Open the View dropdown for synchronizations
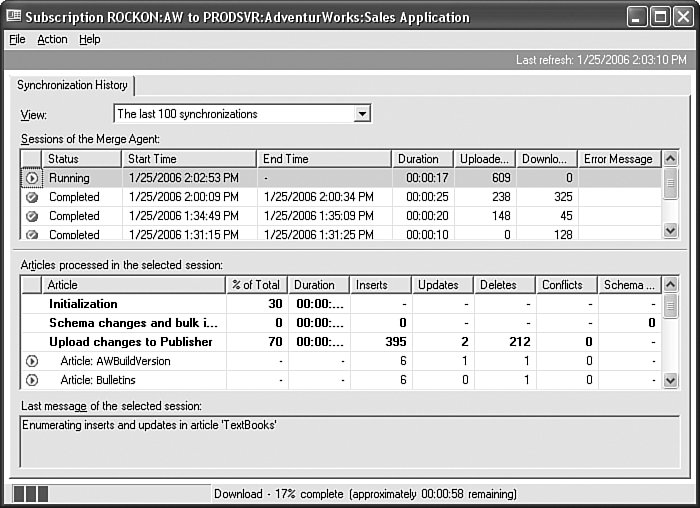The image size is (700, 508). click(x=362, y=114)
